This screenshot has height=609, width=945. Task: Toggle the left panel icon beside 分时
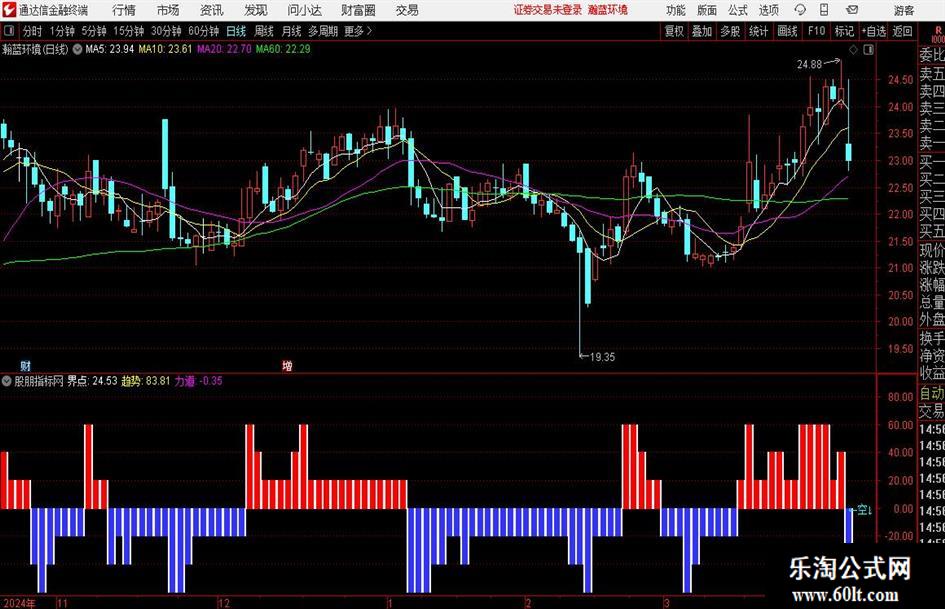pyautogui.click(x=8, y=31)
